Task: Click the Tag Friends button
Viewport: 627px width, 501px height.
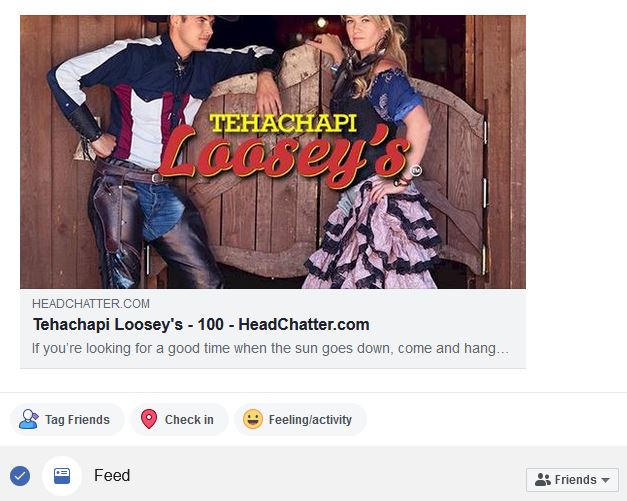Action: [67, 419]
